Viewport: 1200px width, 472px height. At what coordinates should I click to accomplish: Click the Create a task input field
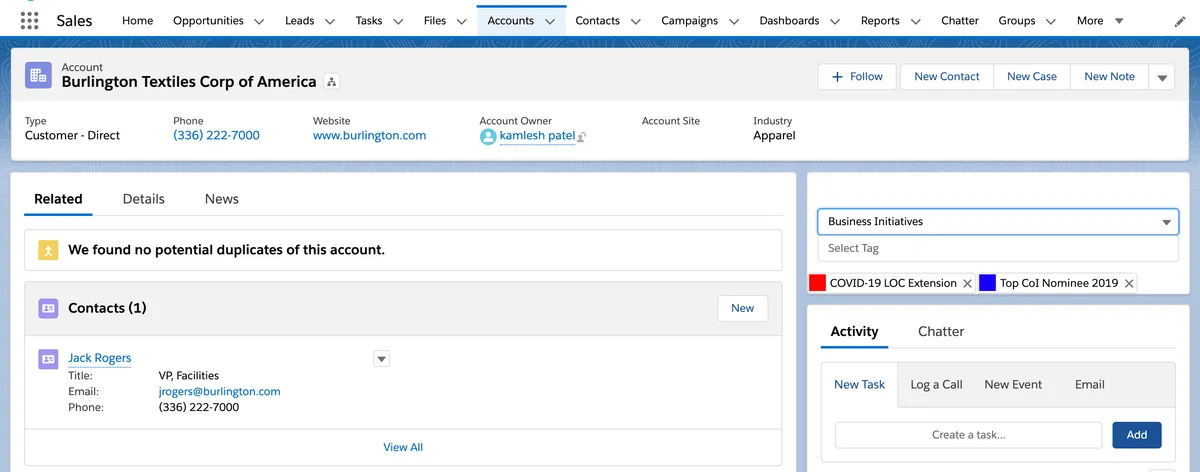pos(969,435)
